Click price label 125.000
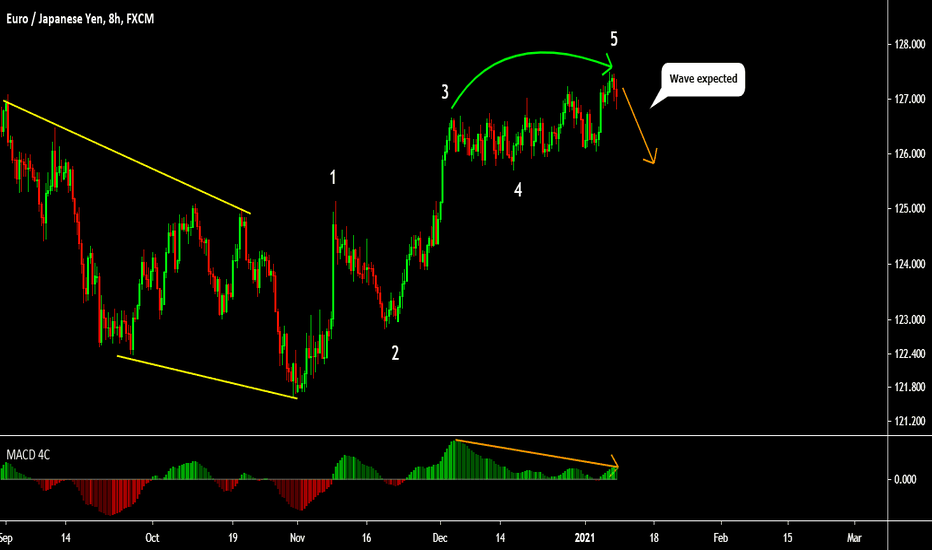Viewport: 932px width, 550px height. point(909,209)
